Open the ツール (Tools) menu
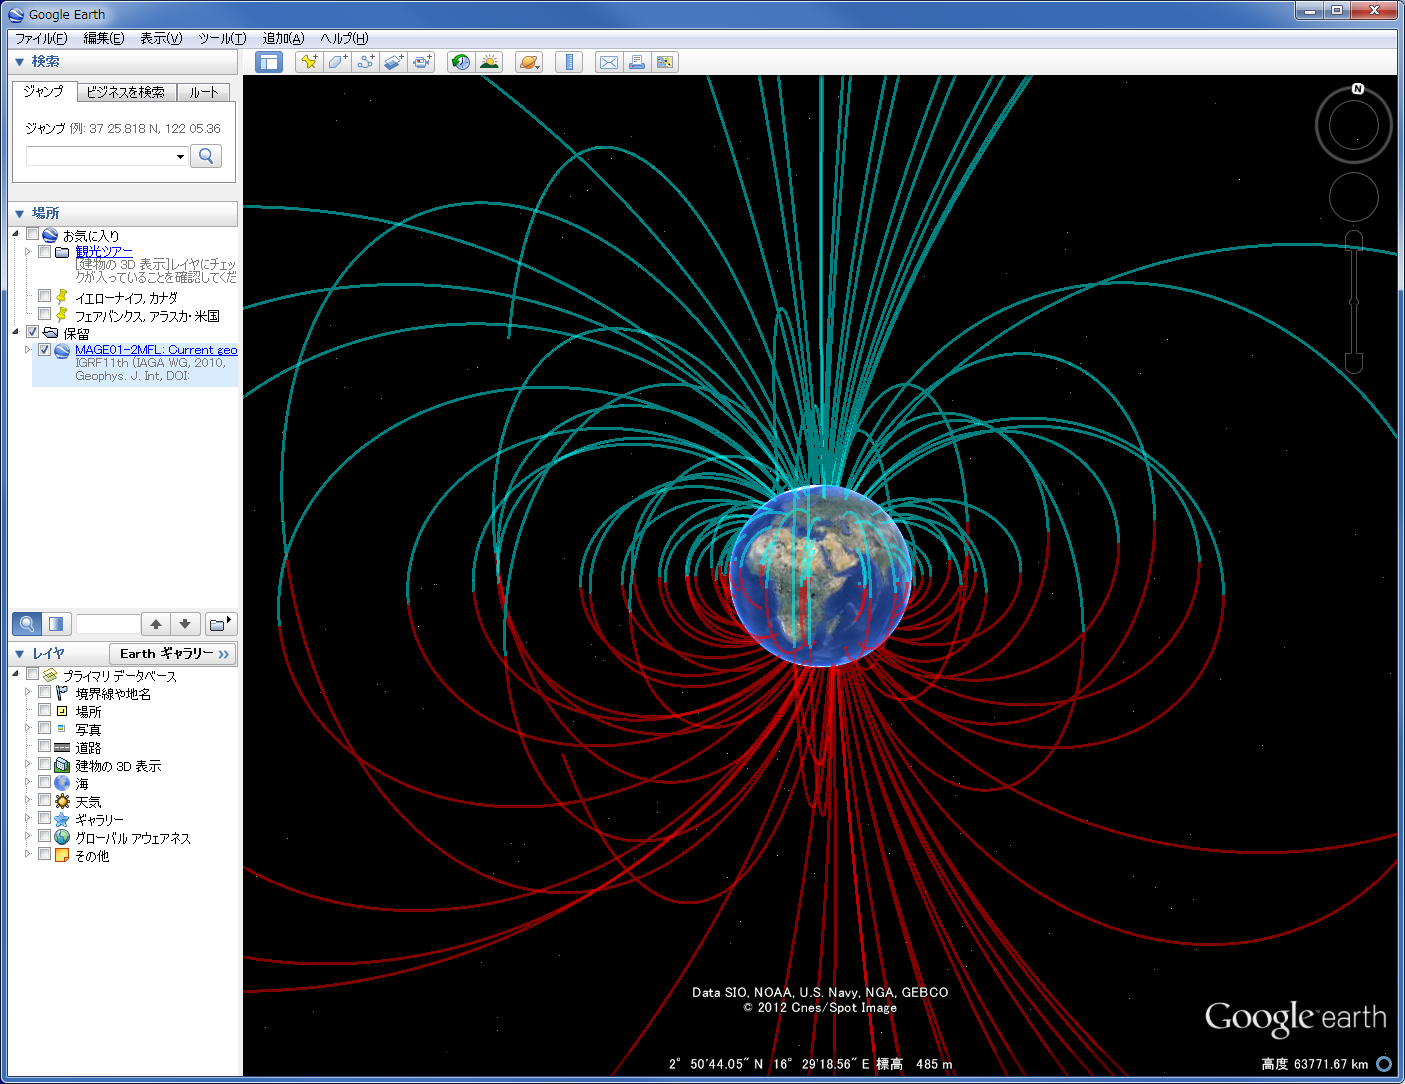Viewport: 1405px width, 1084px height. (x=221, y=38)
